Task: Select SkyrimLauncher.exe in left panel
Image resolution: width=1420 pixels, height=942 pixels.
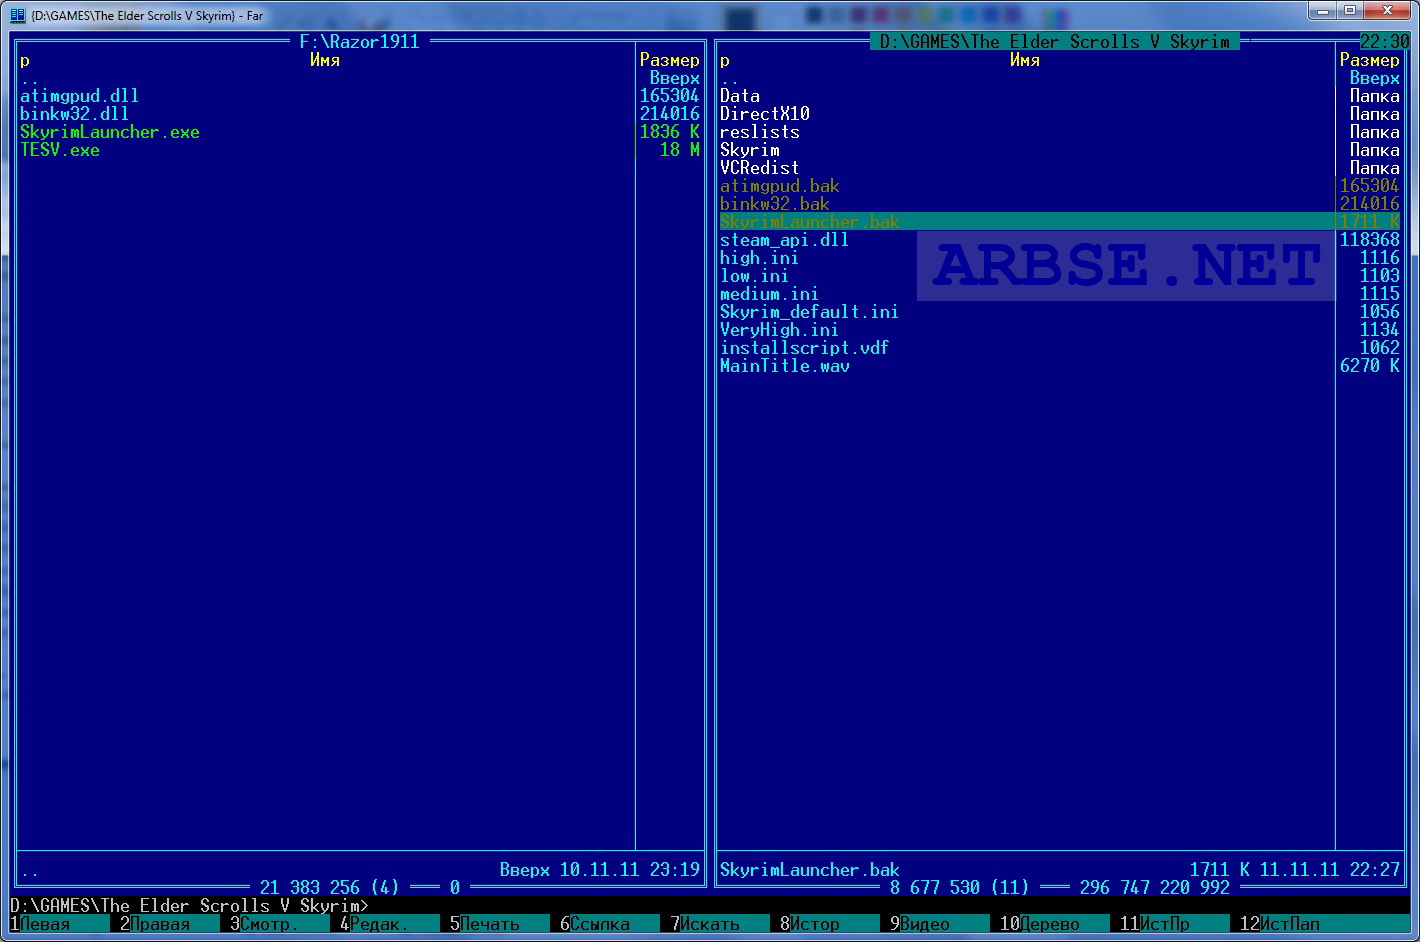Action: pos(110,132)
